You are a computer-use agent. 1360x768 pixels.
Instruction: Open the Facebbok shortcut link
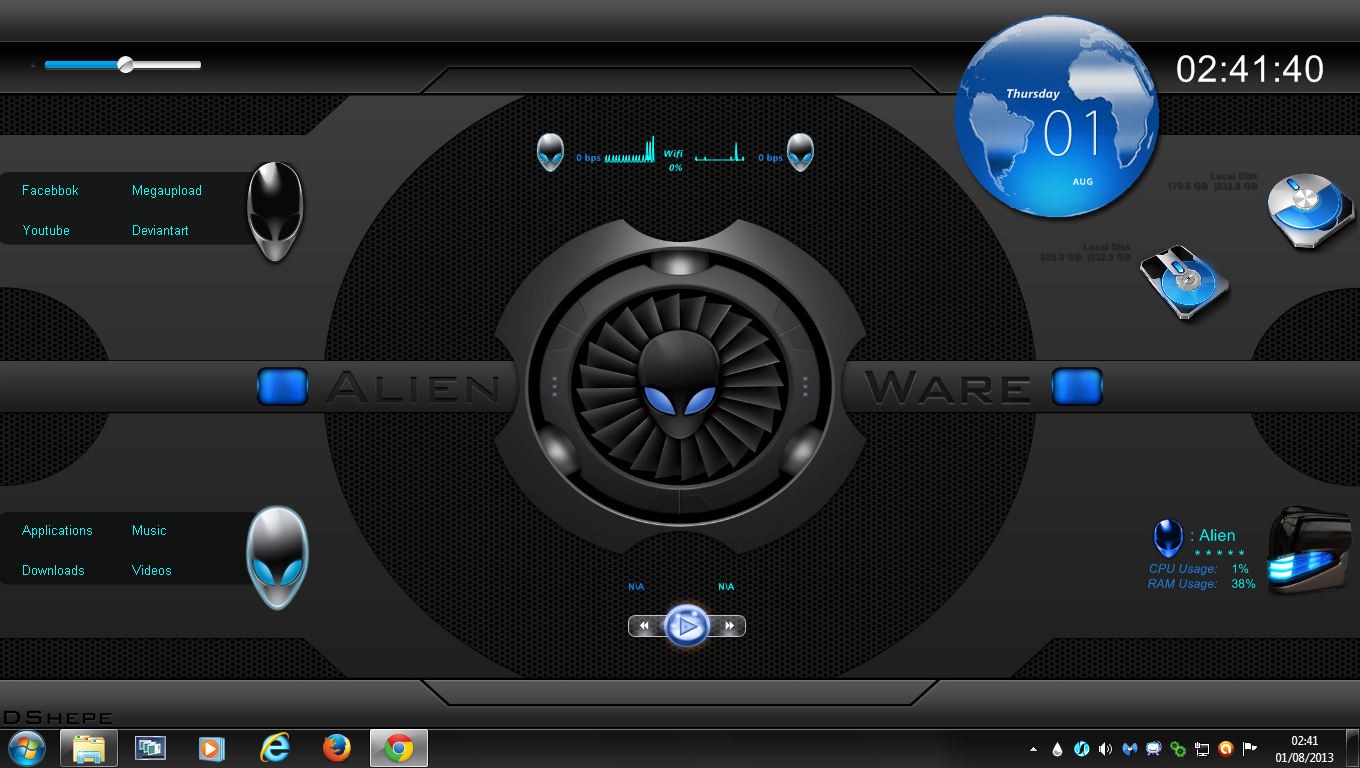pyautogui.click(x=50, y=190)
